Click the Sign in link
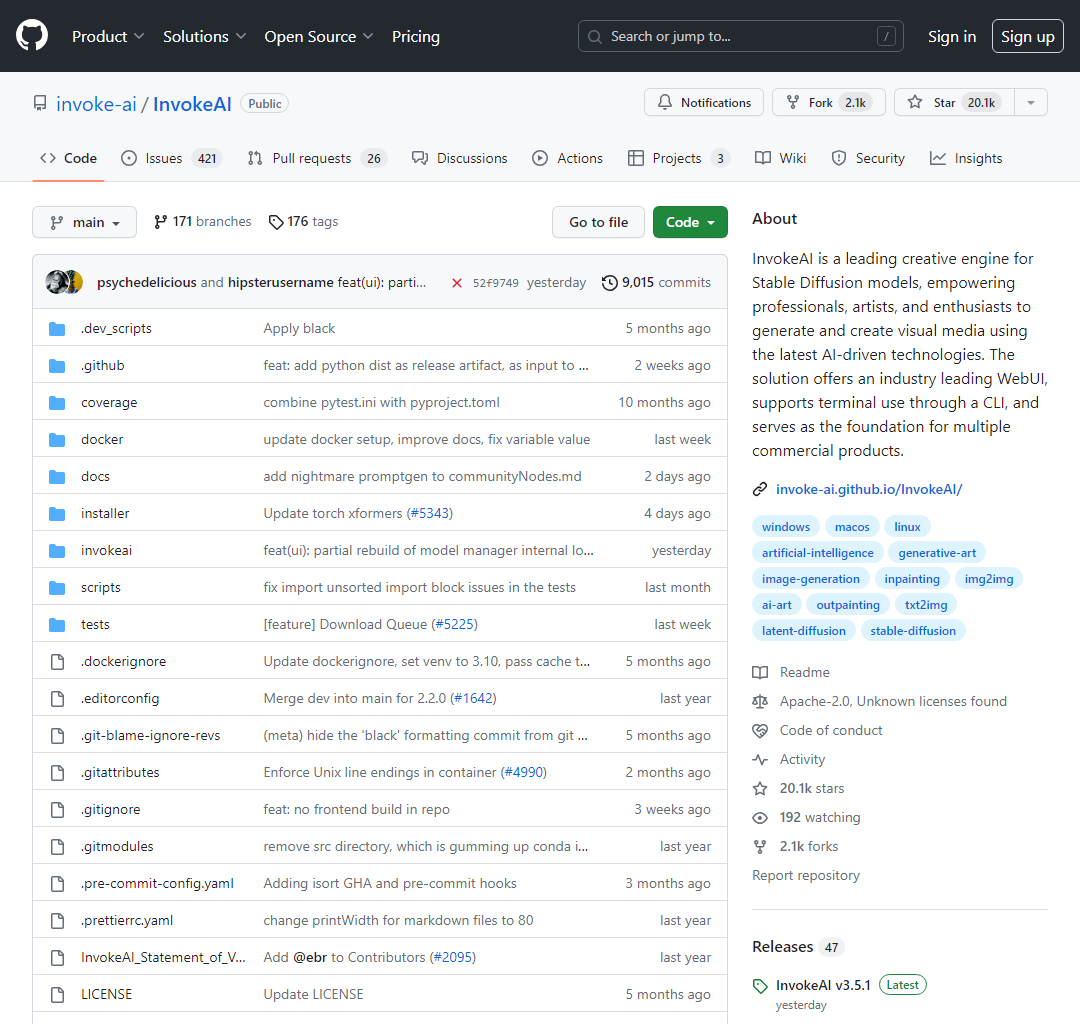 (952, 36)
